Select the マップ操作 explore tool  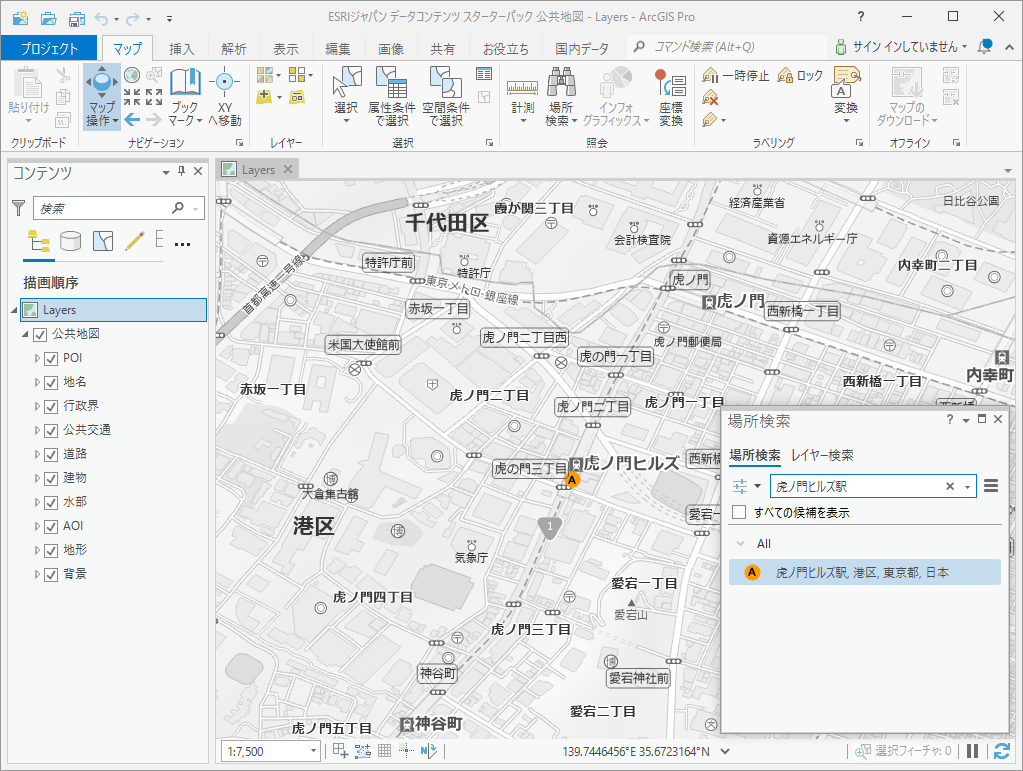coord(101,86)
